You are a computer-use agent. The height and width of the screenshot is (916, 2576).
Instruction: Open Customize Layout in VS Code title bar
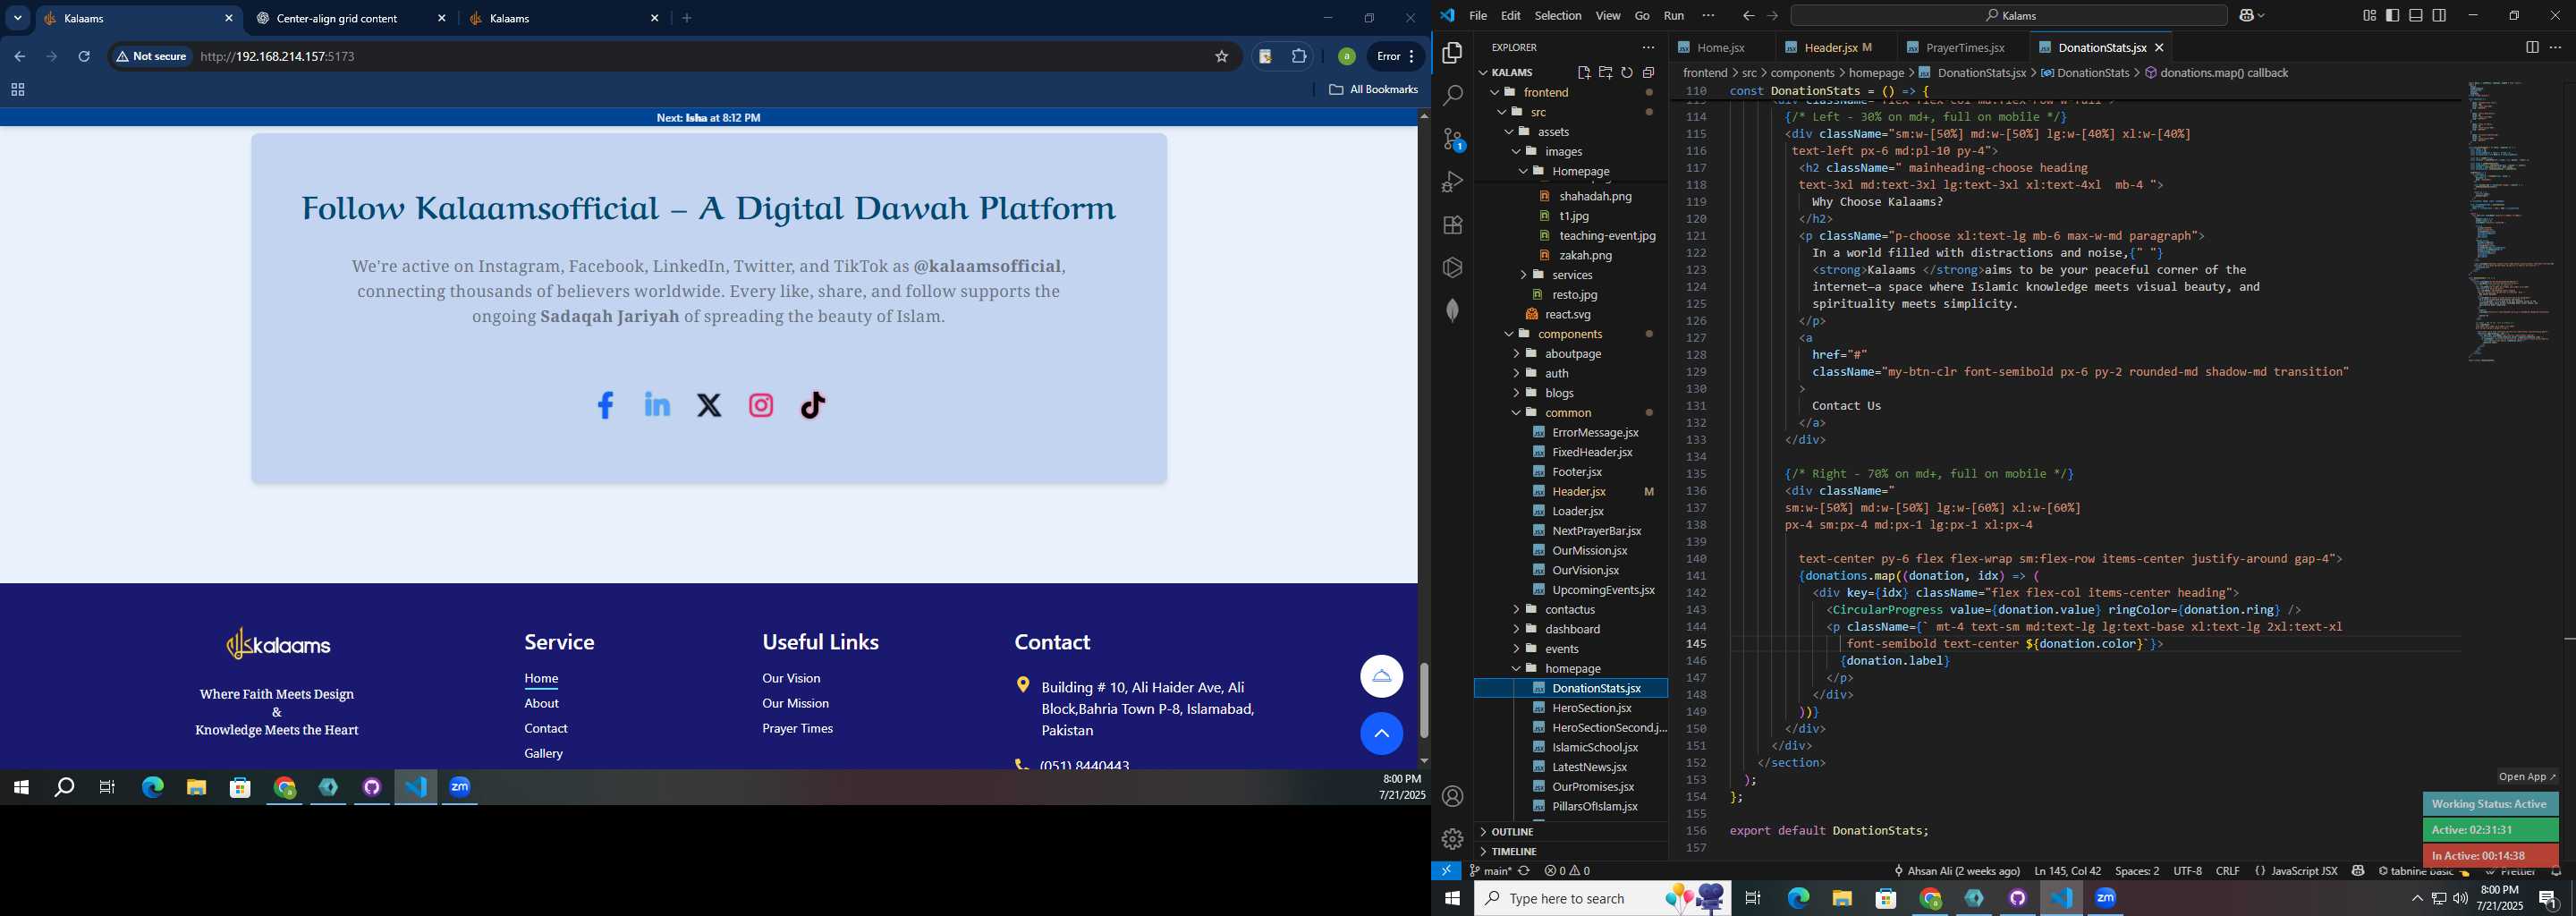coord(2369,15)
